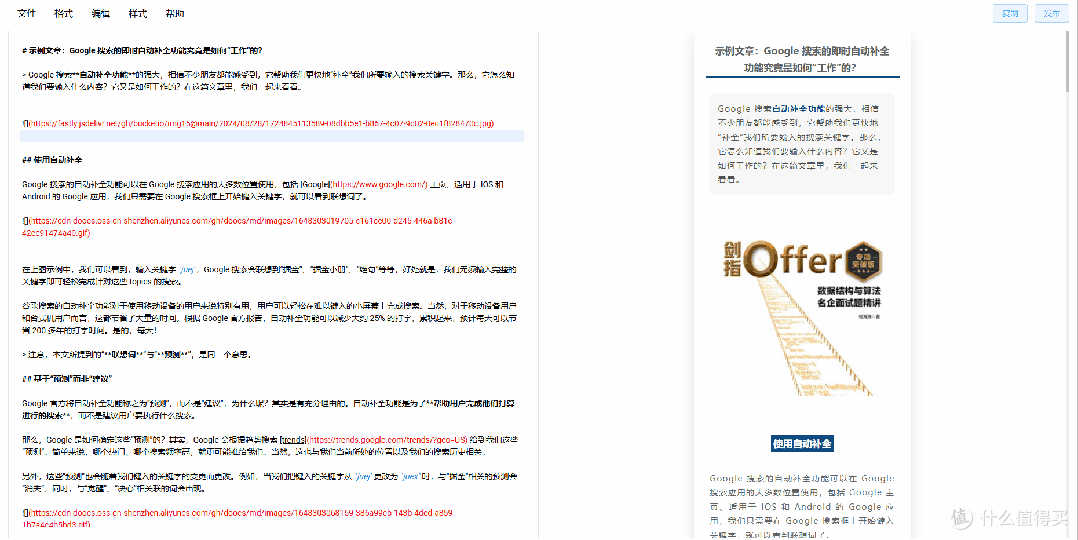Click the editor paragraph starting 在上图示例中
1078x540 pixels.
tap(270, 275)
